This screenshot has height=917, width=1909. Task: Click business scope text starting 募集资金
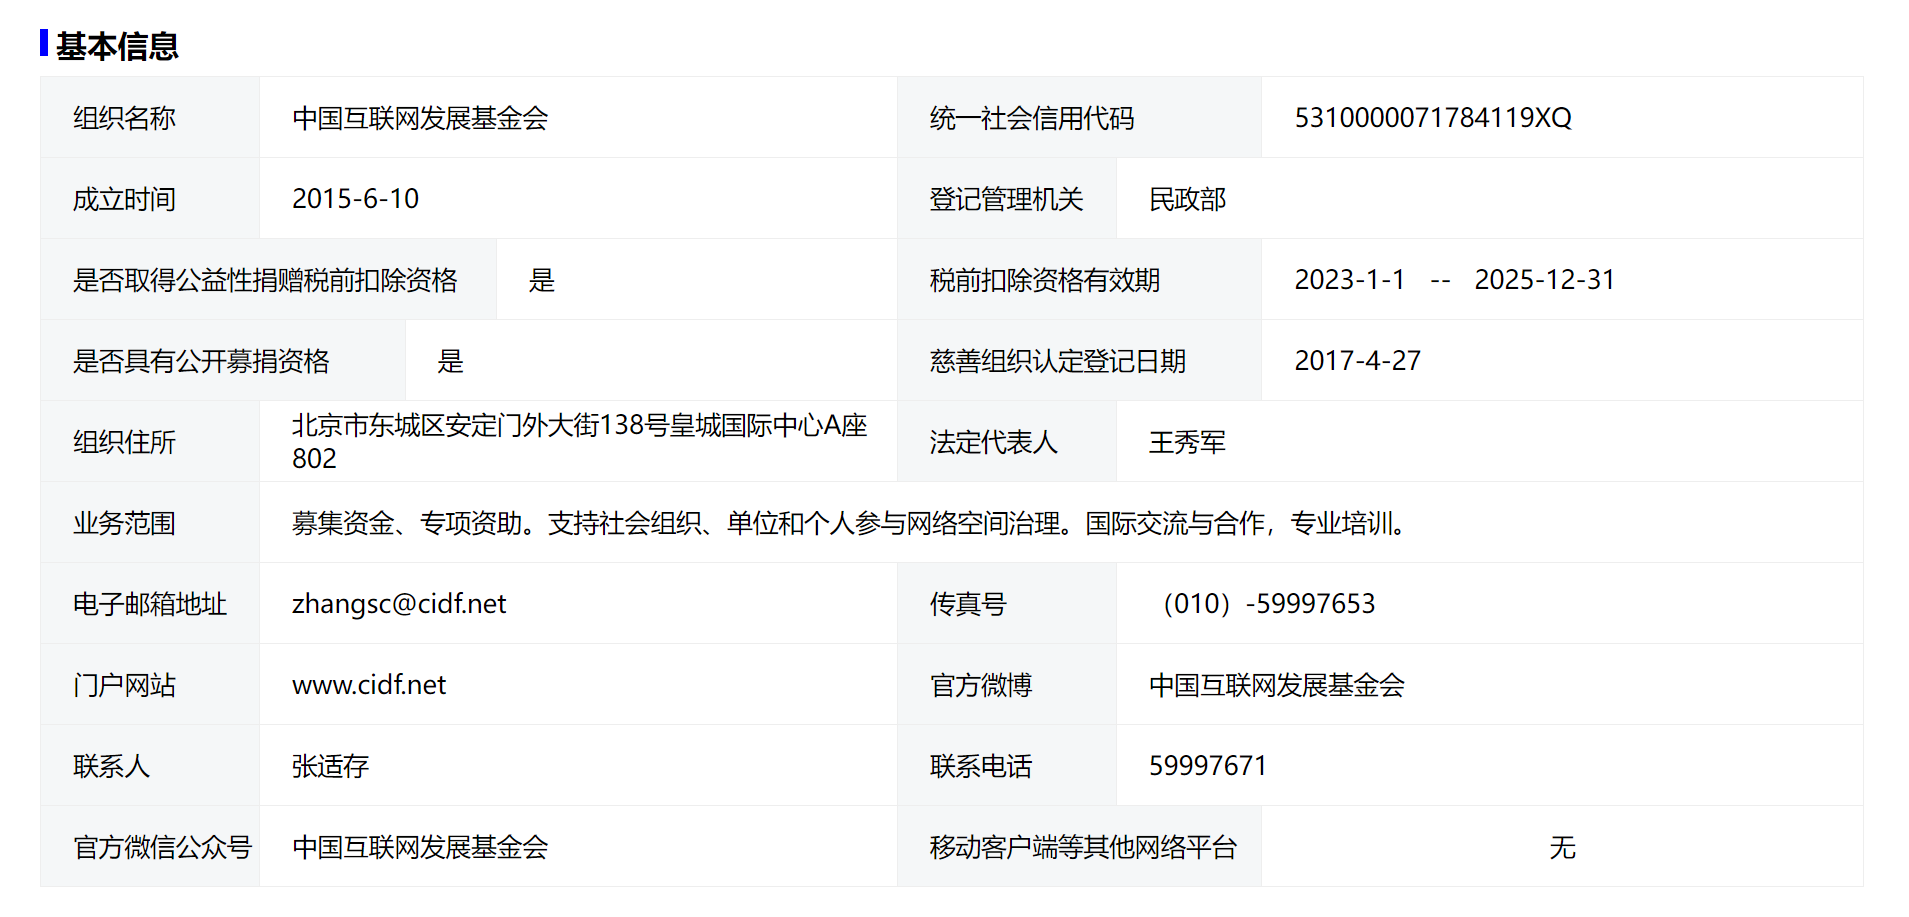(x=852, y=523)
